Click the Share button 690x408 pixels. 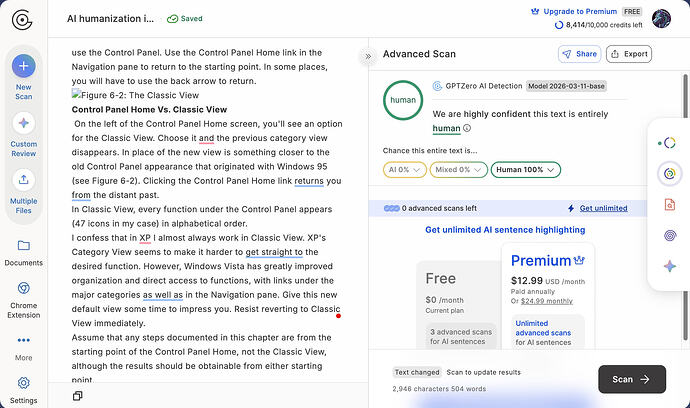click(x=579, y=54)
